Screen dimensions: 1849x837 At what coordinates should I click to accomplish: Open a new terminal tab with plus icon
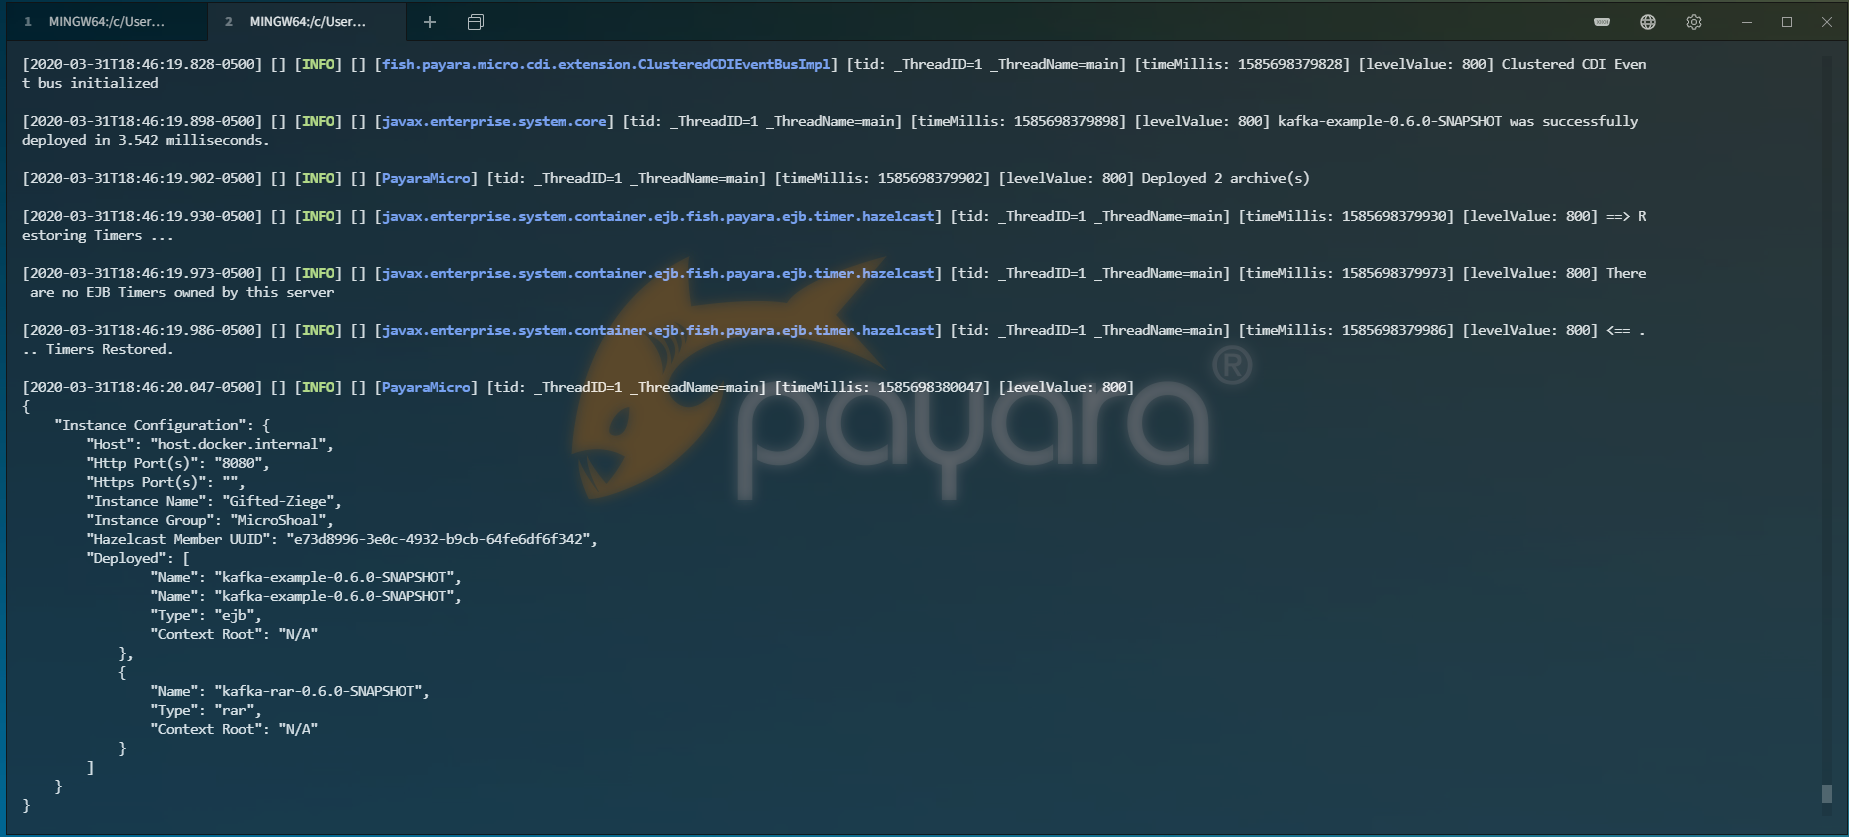coord(430,22)
